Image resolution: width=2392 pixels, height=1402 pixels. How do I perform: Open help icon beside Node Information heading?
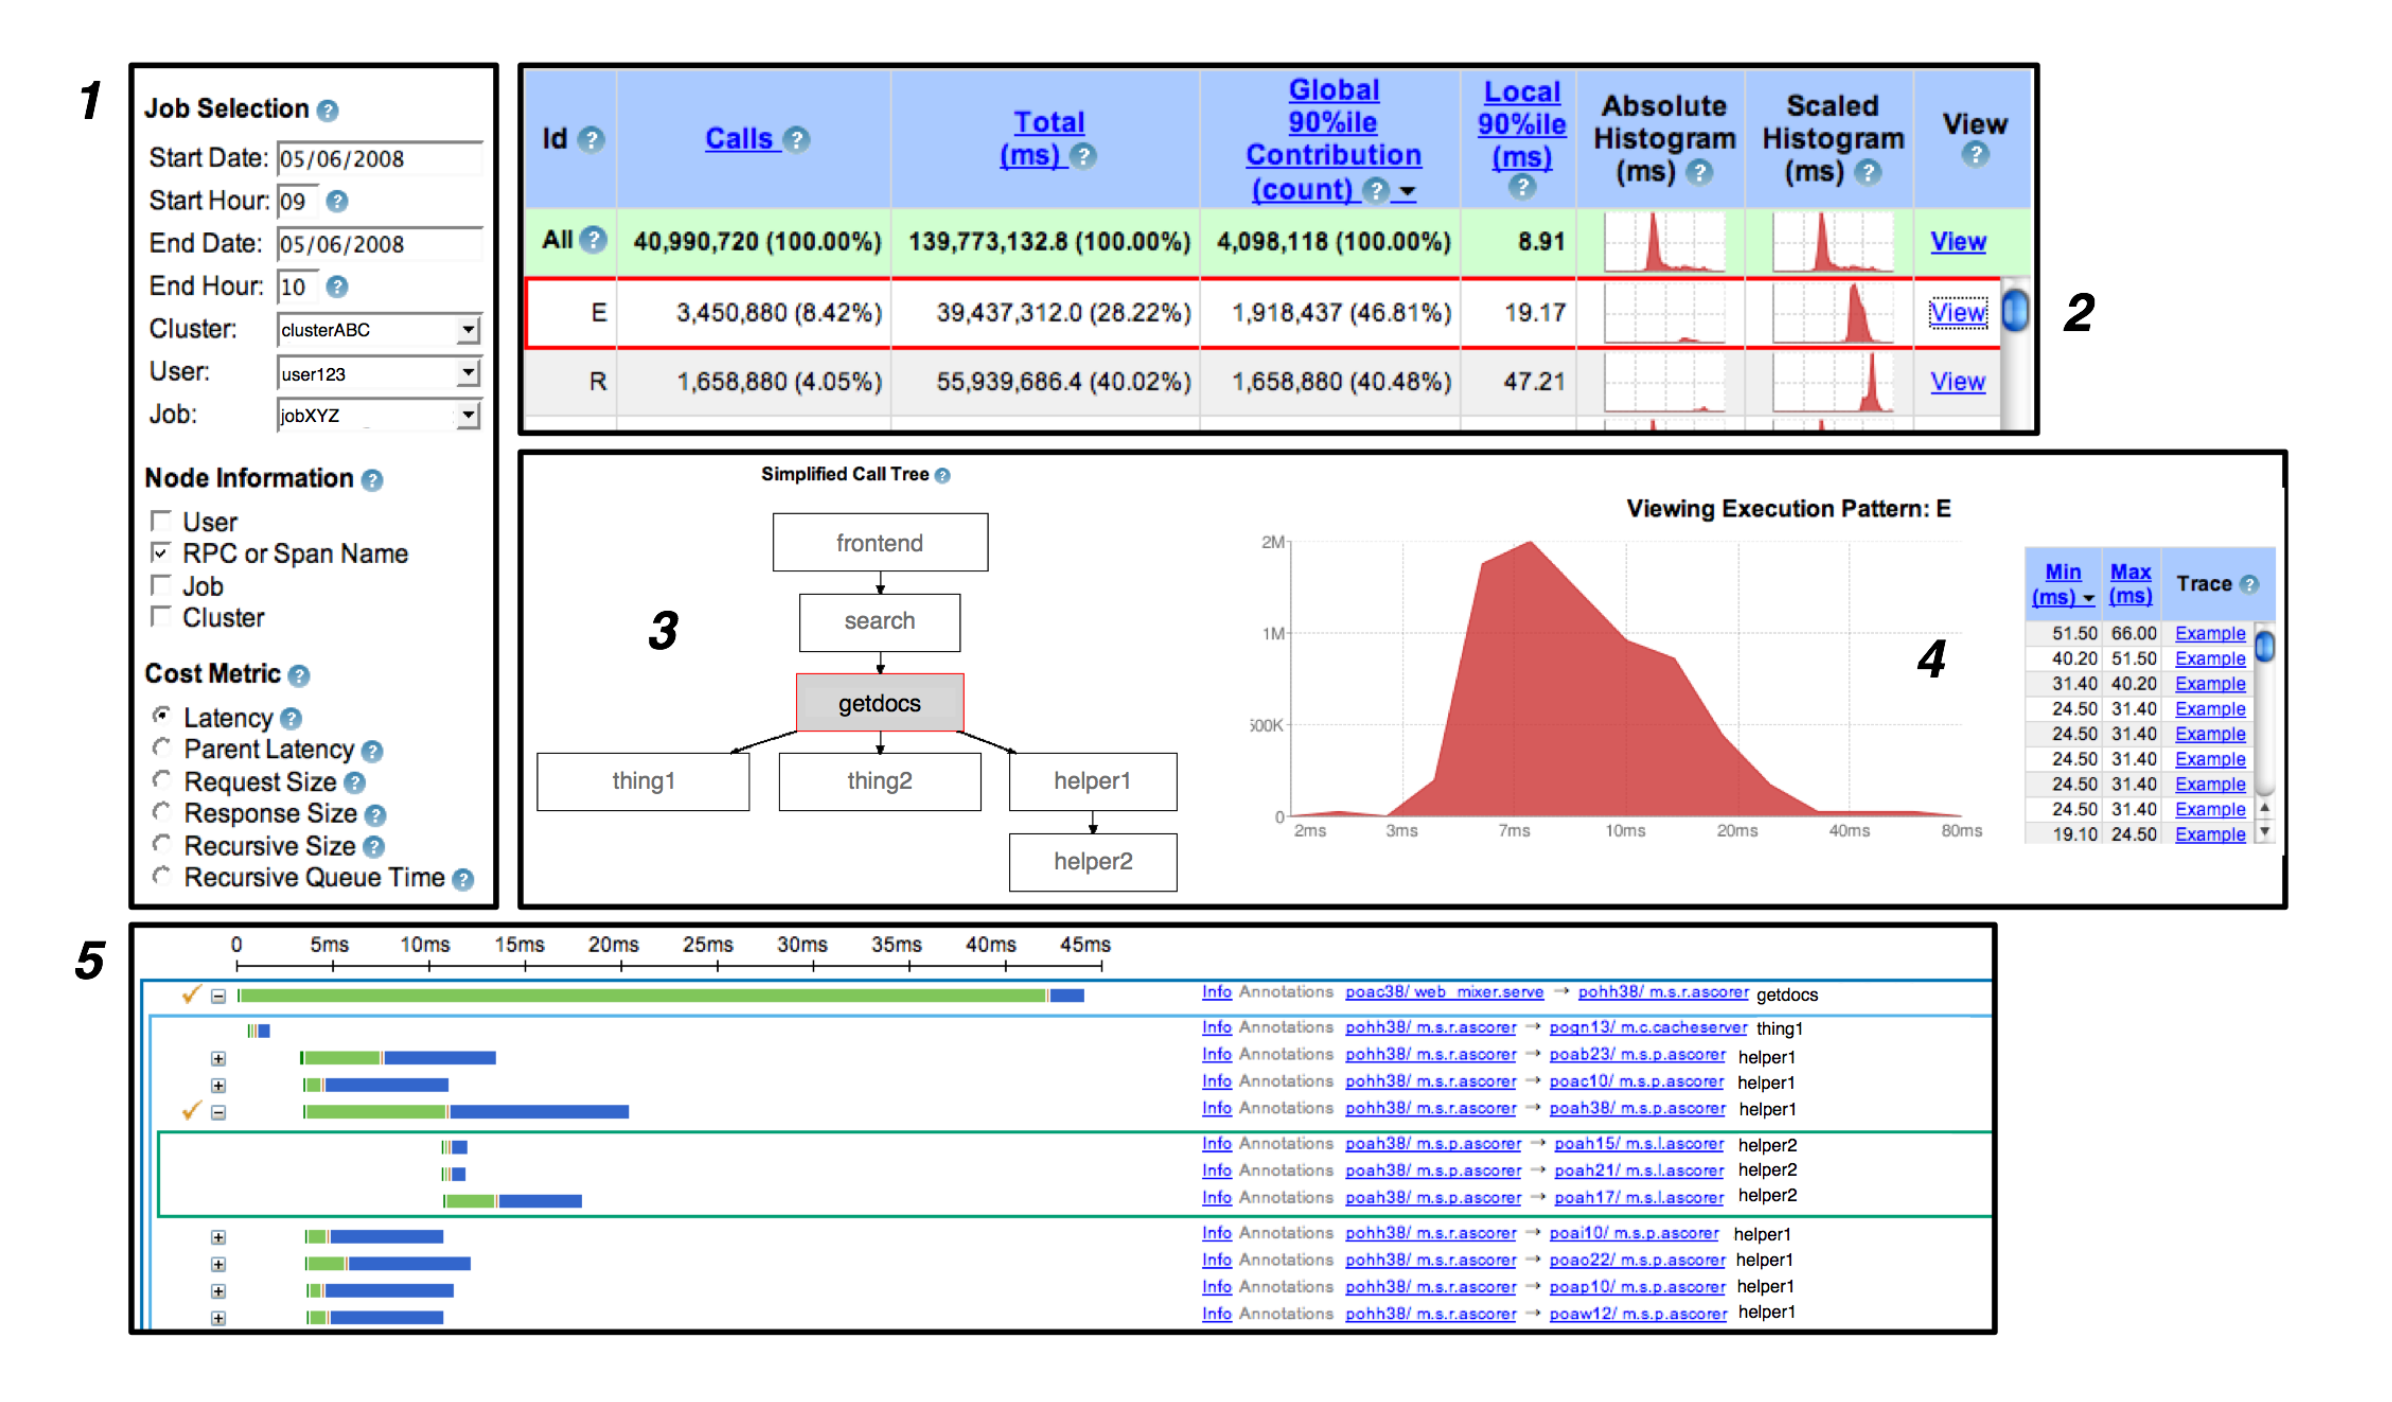point(372,480)
